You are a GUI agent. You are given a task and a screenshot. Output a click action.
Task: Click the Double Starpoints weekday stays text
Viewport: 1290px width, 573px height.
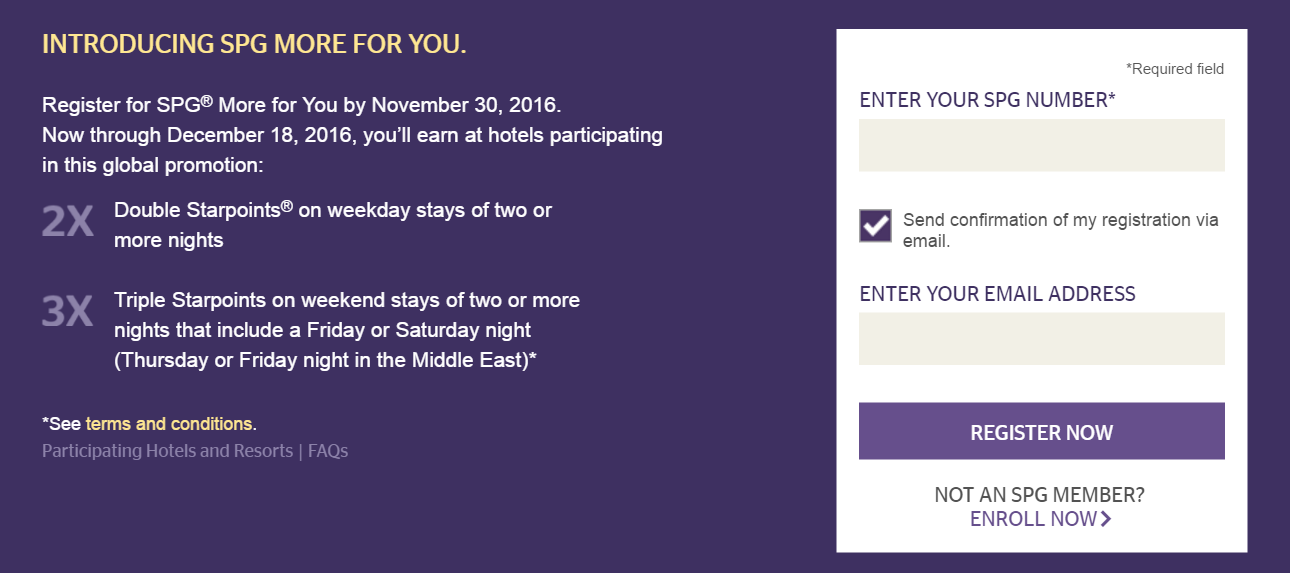coord(333,225)
